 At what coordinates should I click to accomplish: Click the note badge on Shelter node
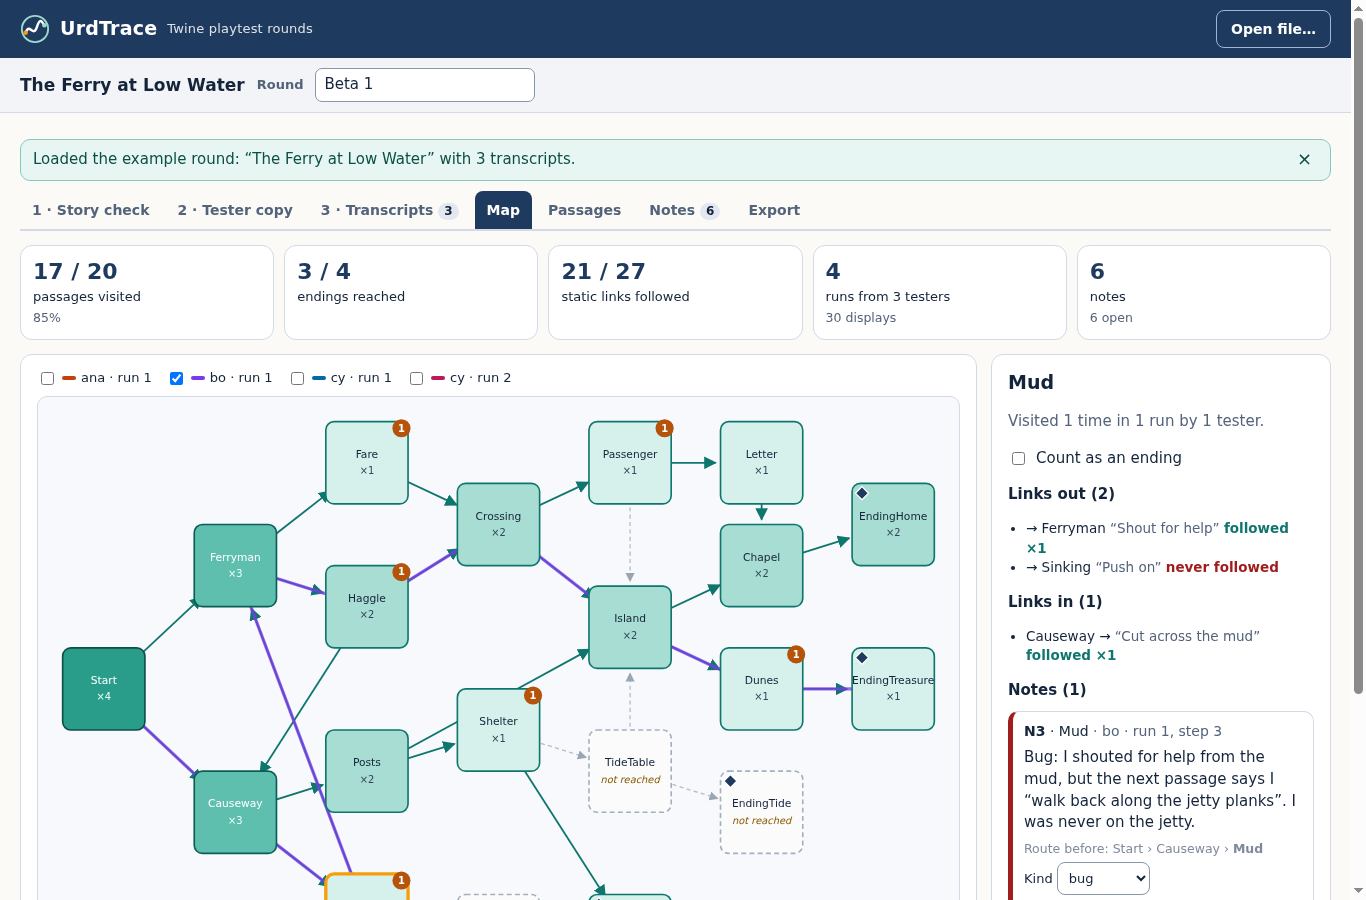click(533, 695)
